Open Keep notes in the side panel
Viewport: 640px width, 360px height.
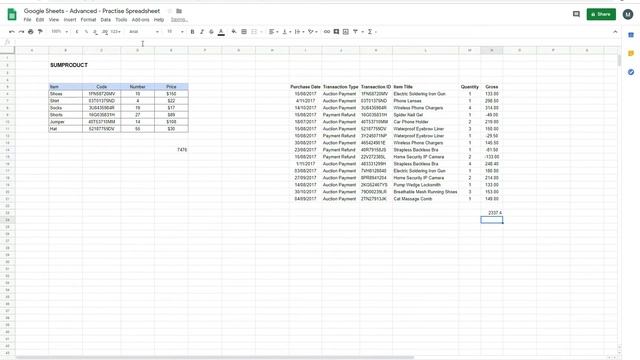pyautogui.click(x=631, y=53)
